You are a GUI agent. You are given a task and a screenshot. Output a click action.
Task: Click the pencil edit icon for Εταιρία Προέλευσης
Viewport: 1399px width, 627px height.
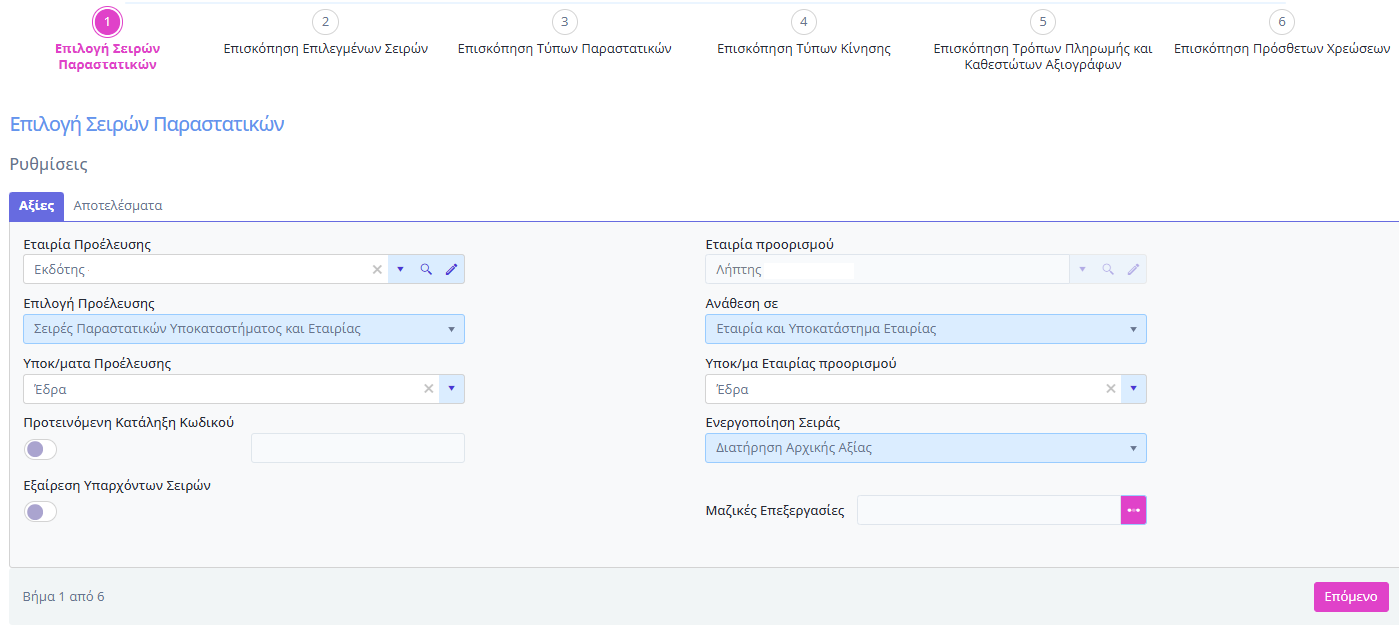tap(451, 269)
